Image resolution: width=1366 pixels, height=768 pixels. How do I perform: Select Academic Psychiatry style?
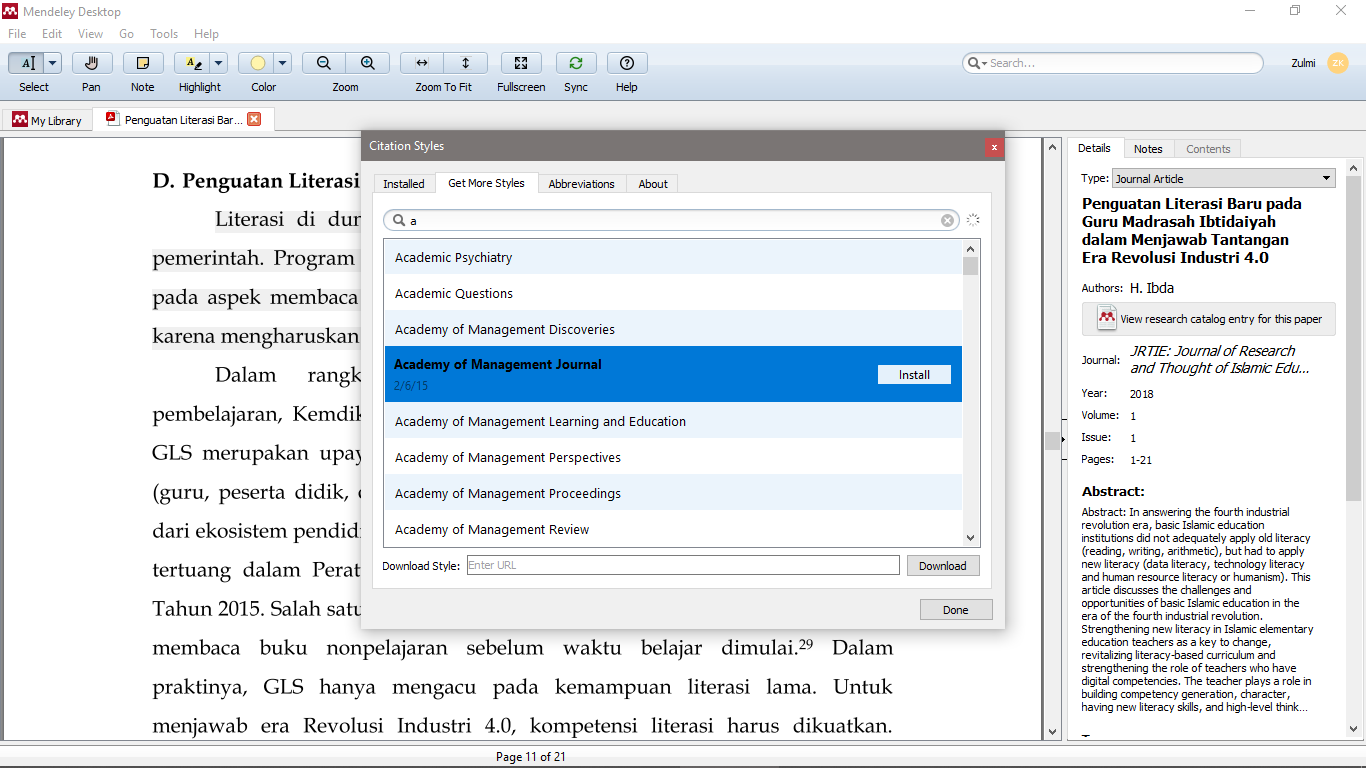pyautogui.click(x=673, y=257)
